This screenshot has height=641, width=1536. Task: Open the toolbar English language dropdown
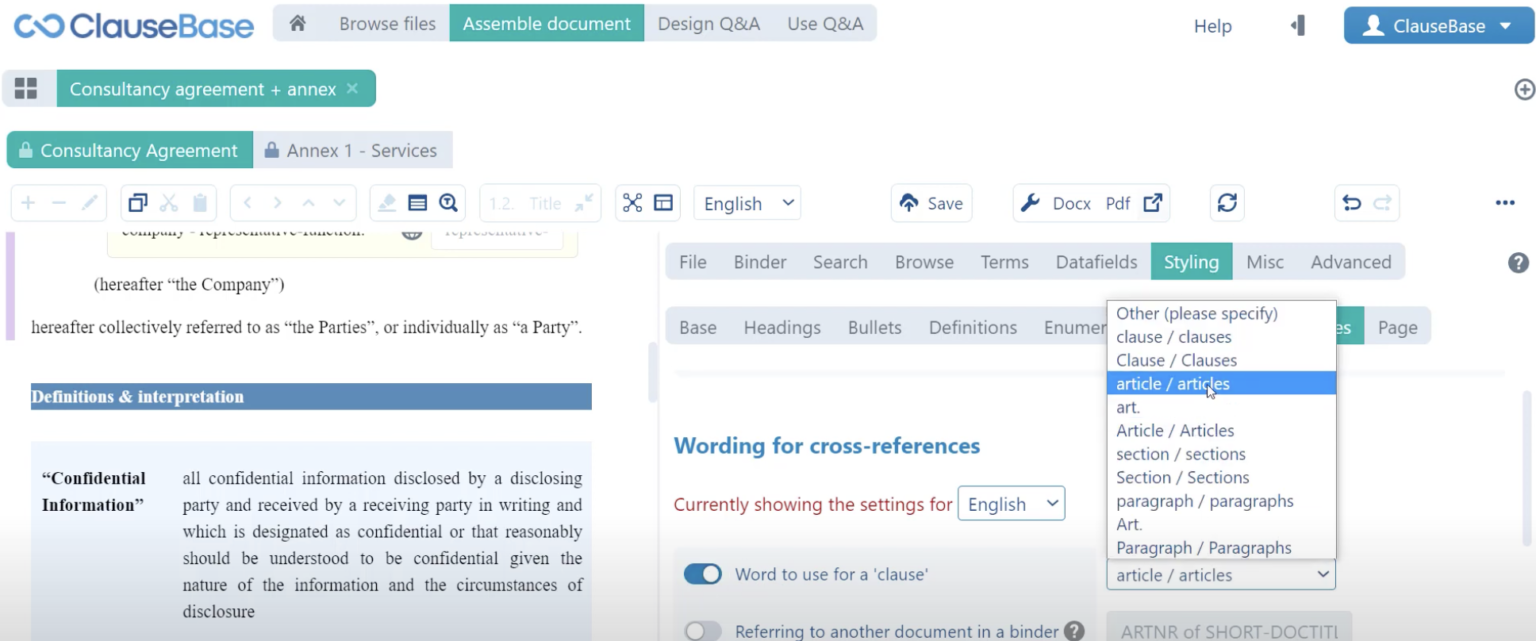pyautogui.click(x=748, y=203)
